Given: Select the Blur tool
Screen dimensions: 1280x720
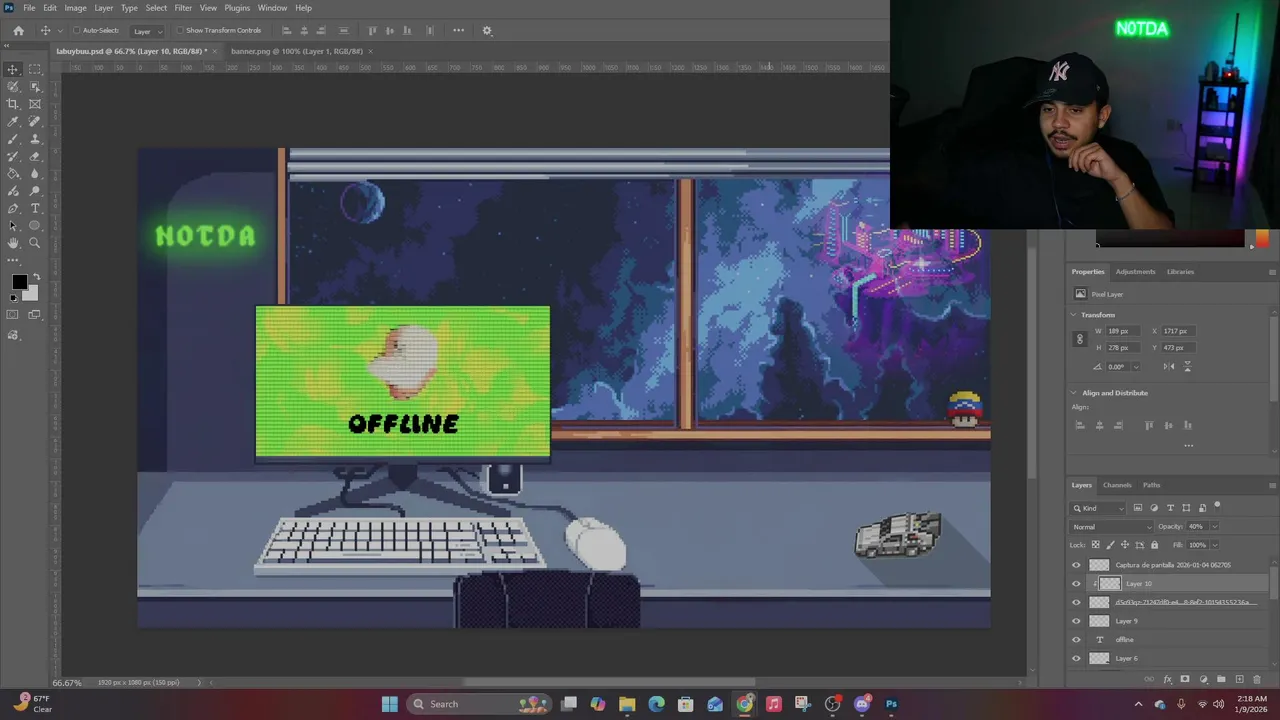Looking at the screenshot, I should click(x=35, y=174).
